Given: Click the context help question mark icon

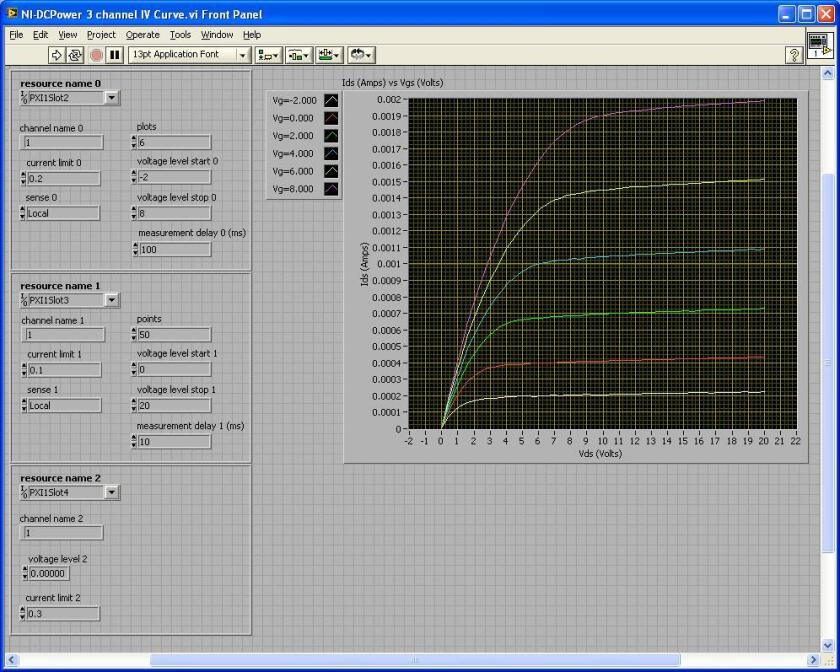Looking at the screenshot, I should 794,56.
